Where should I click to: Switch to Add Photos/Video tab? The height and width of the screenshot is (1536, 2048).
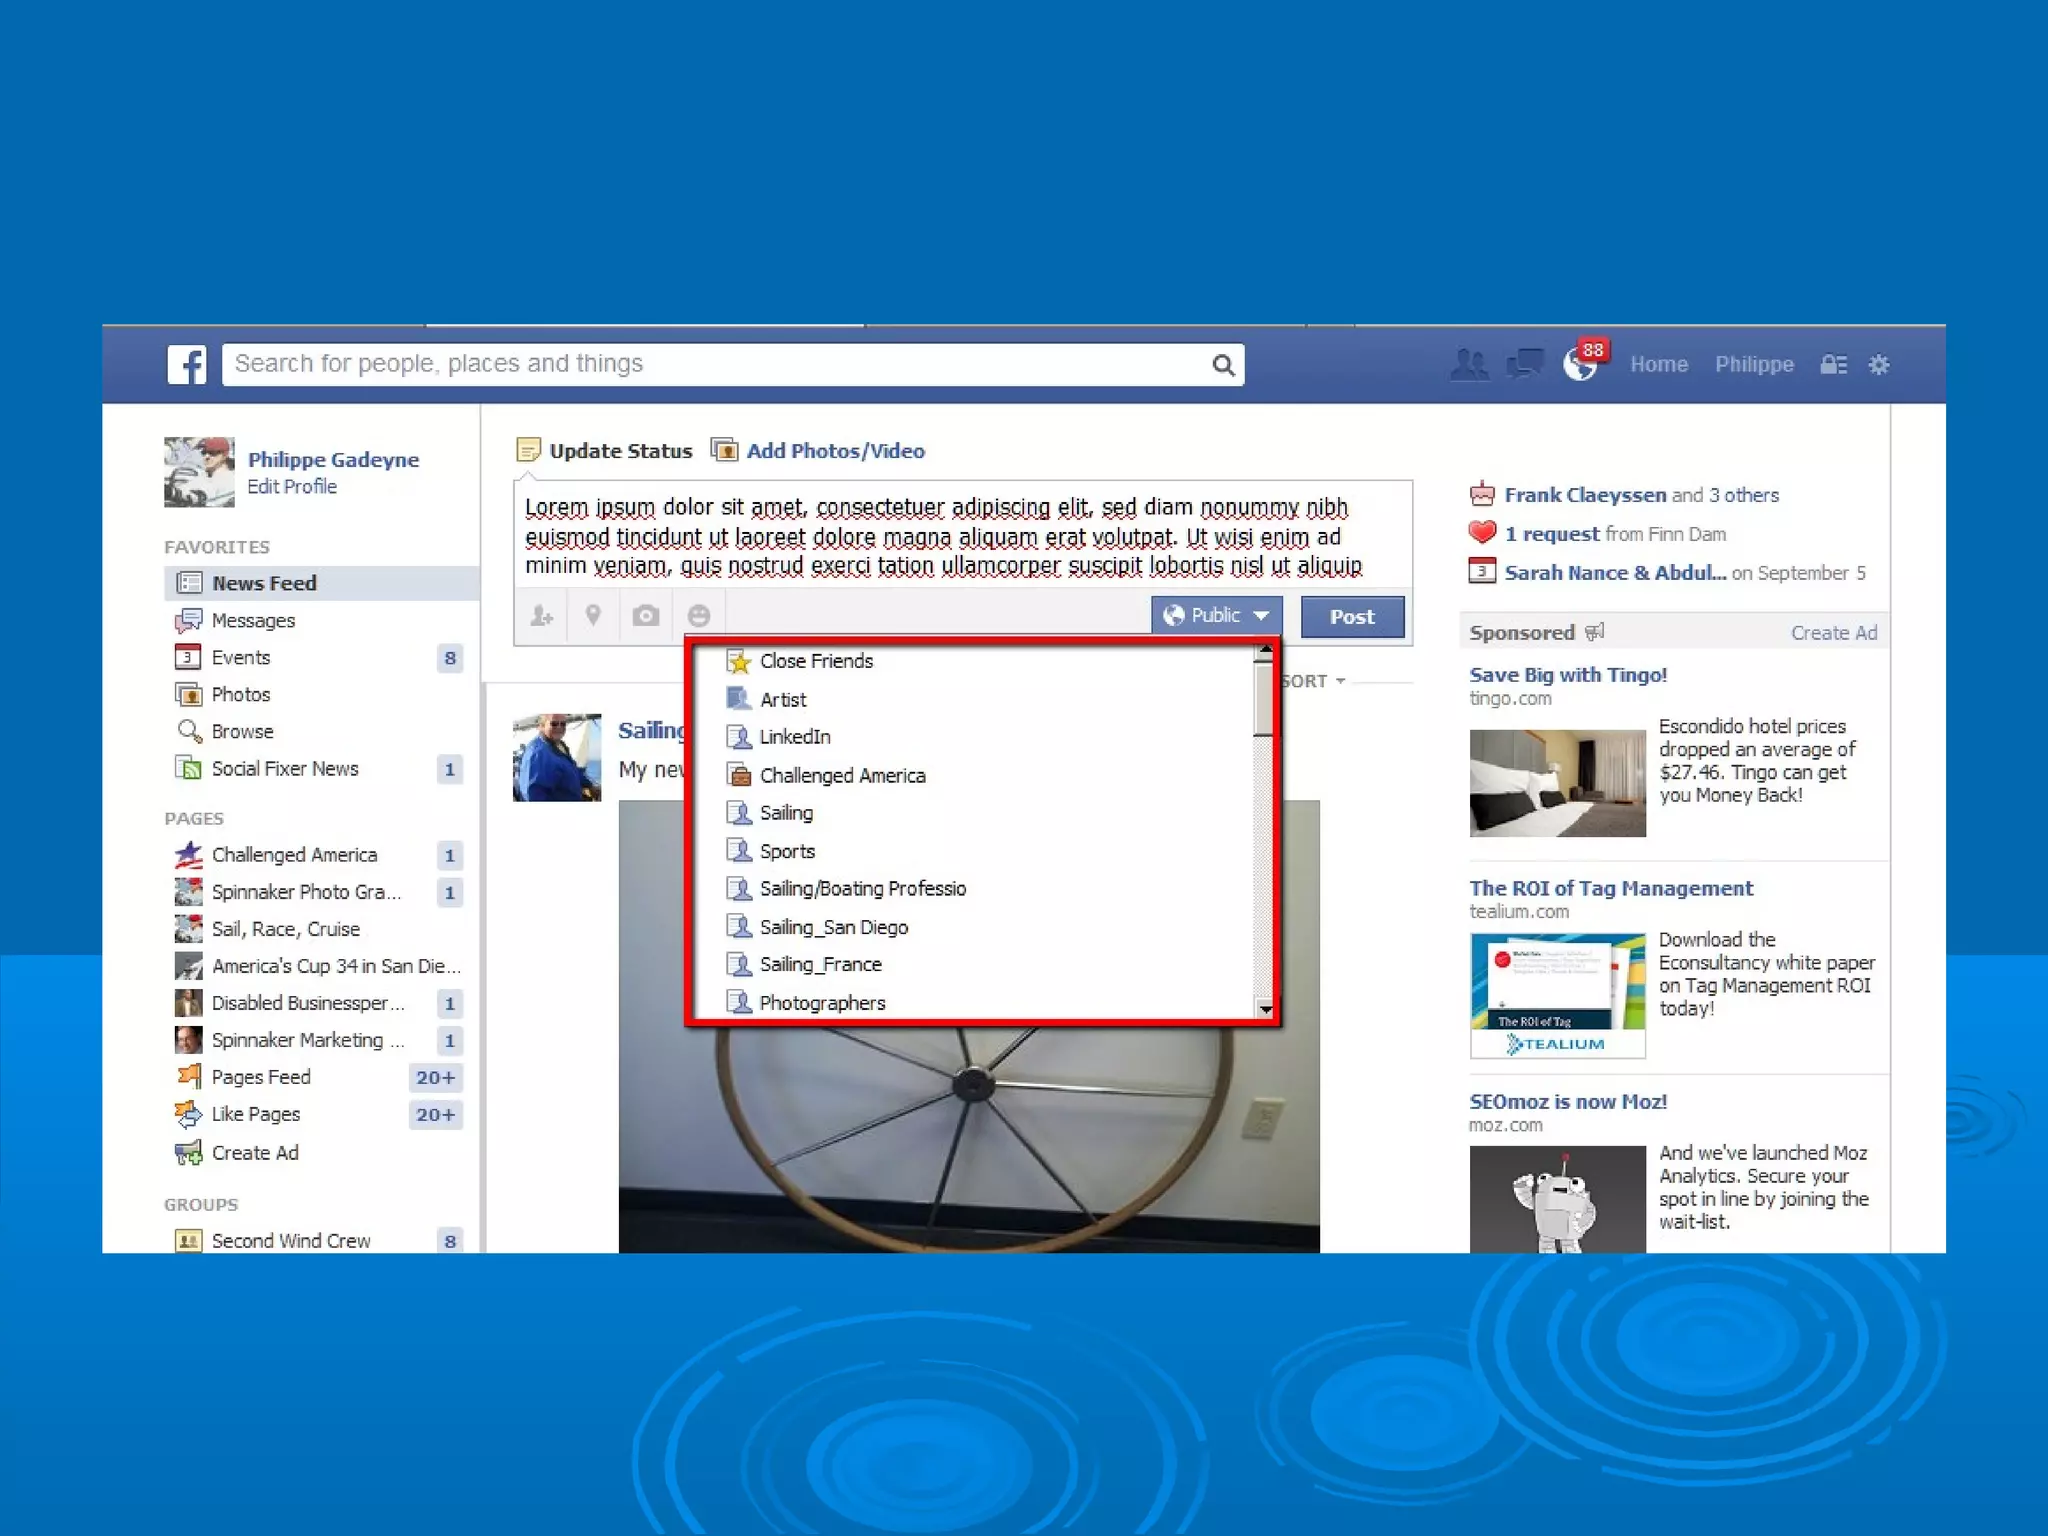coord(834,451)
